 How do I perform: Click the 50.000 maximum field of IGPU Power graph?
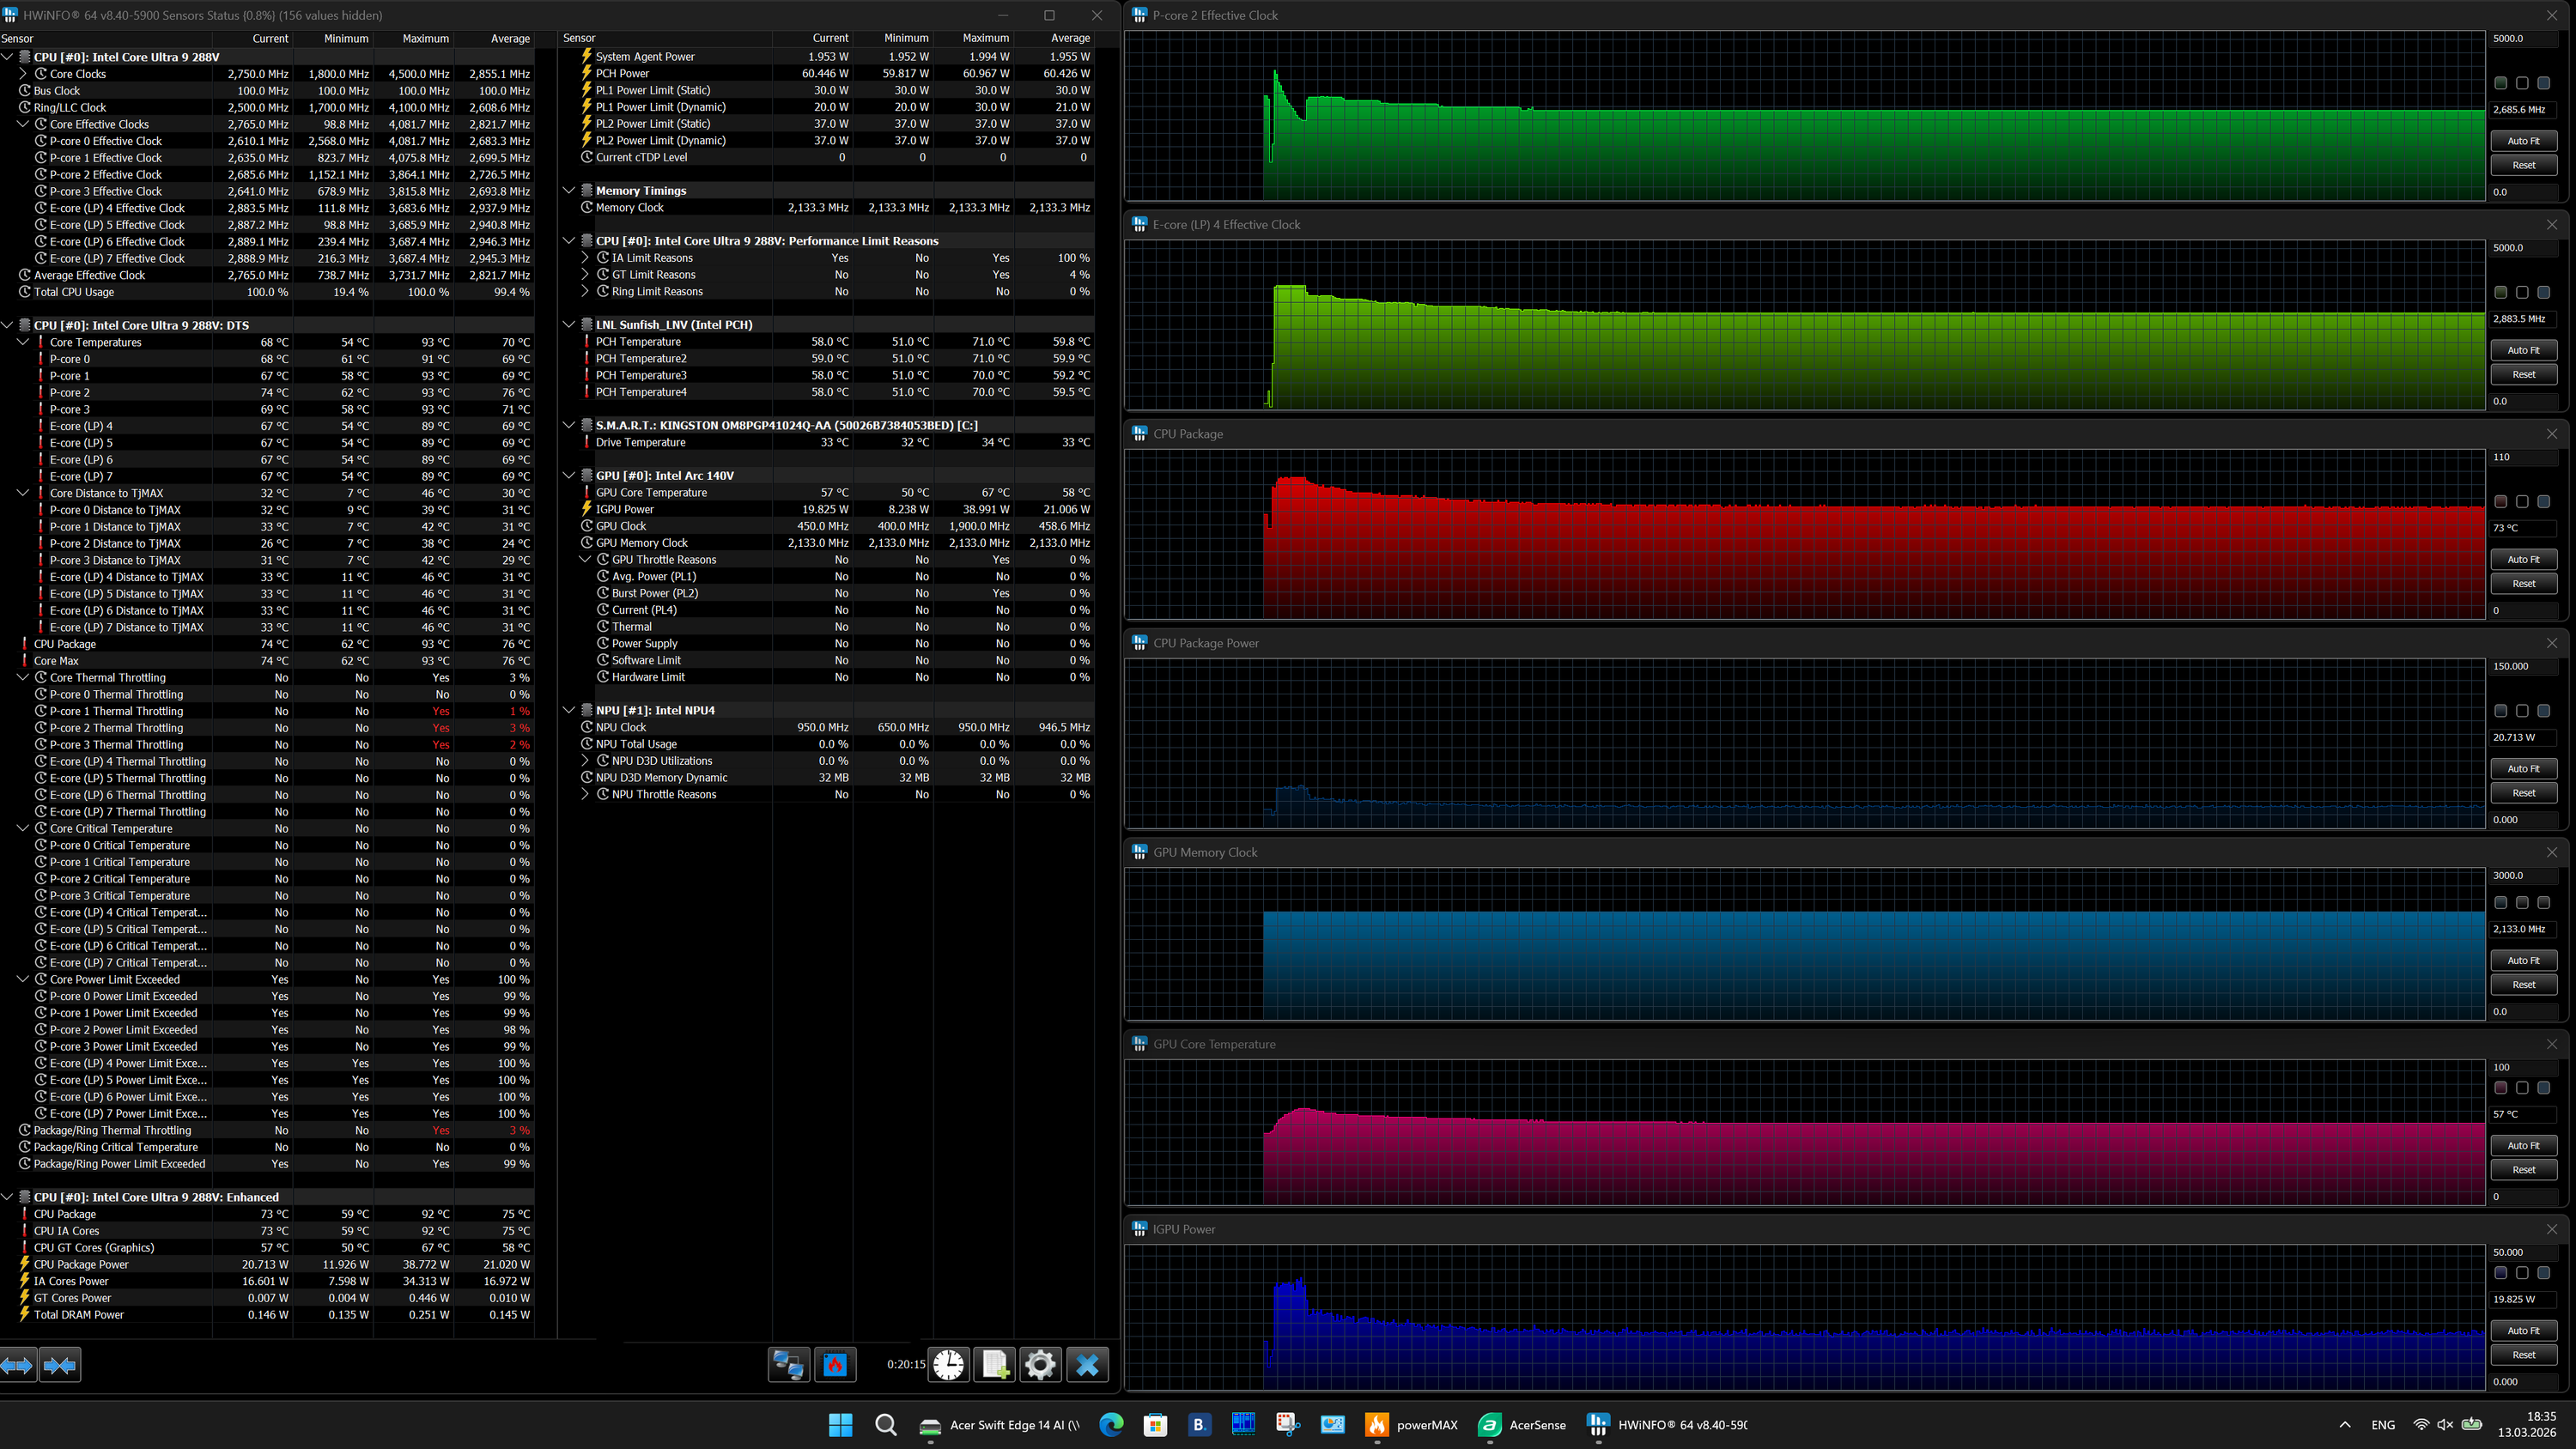point(2523,1252)
